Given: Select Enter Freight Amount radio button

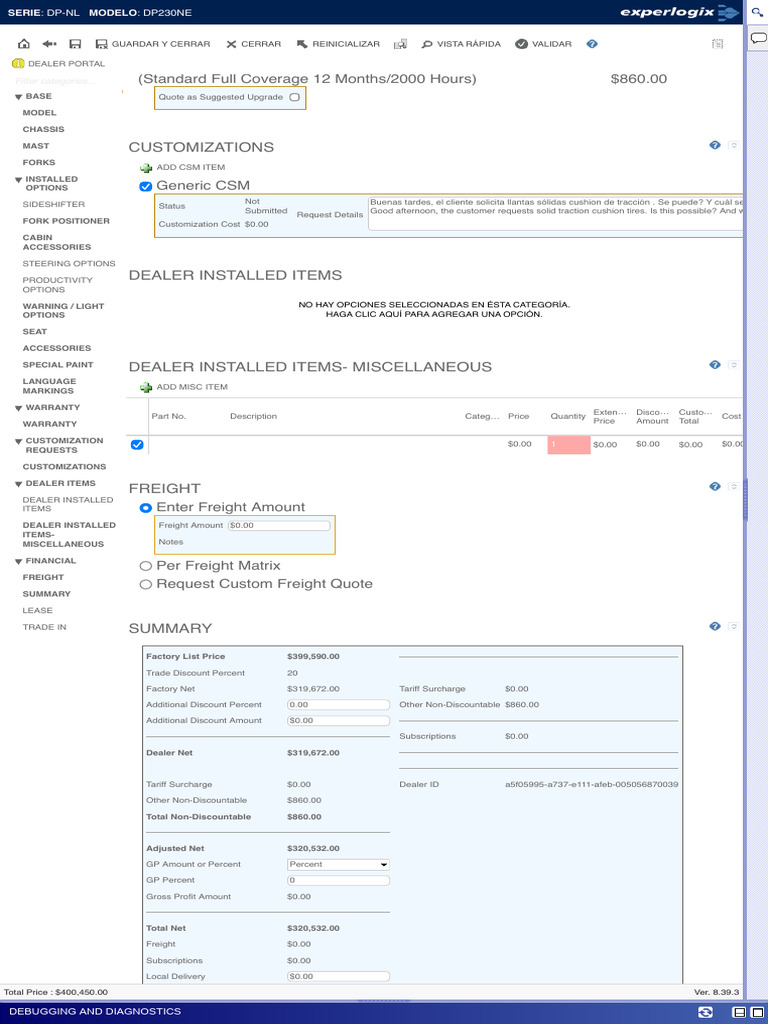Looking at the screenshot, I should click(x=146, y=507).
